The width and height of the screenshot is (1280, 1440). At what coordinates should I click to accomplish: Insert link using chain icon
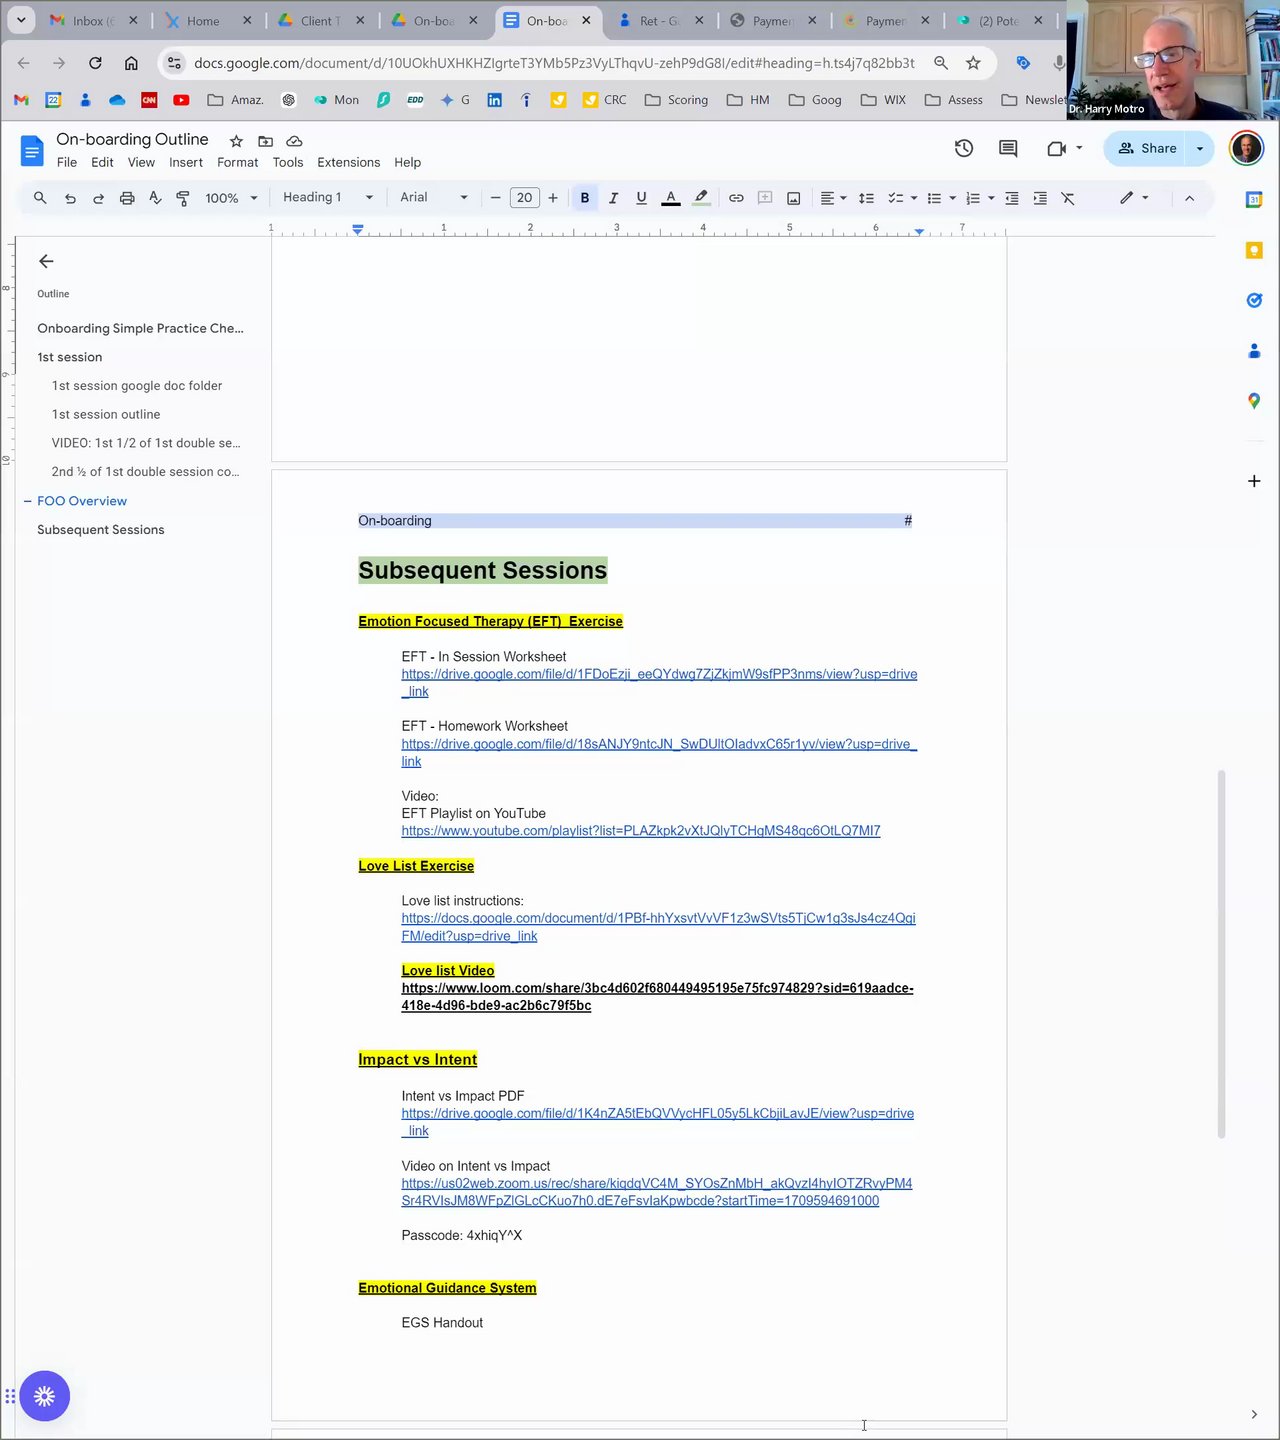[x=736, y=198]
